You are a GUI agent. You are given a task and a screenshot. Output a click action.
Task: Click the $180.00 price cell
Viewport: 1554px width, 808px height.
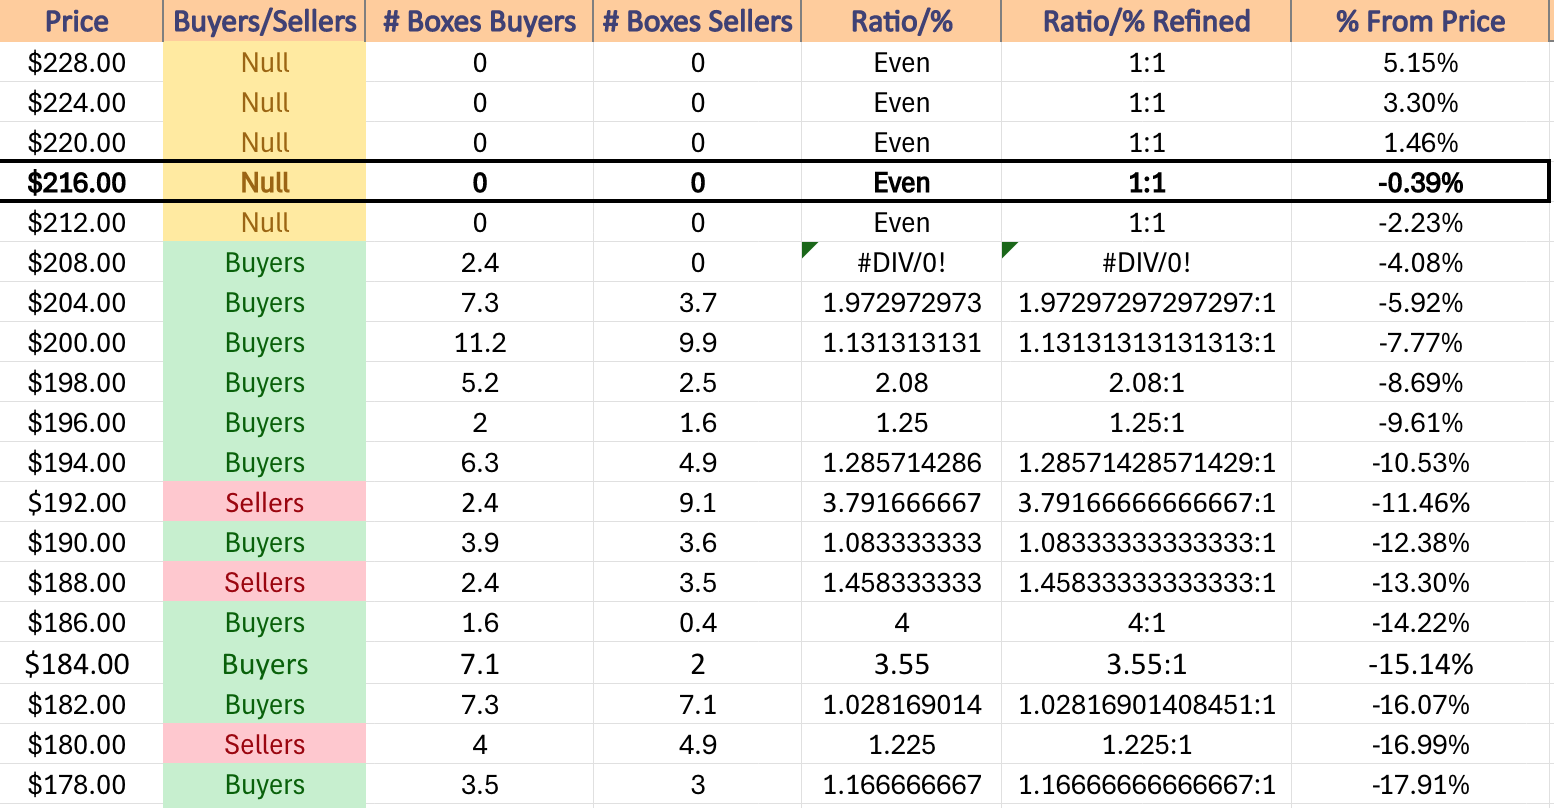pyautogui.click(x=81, y=745)
